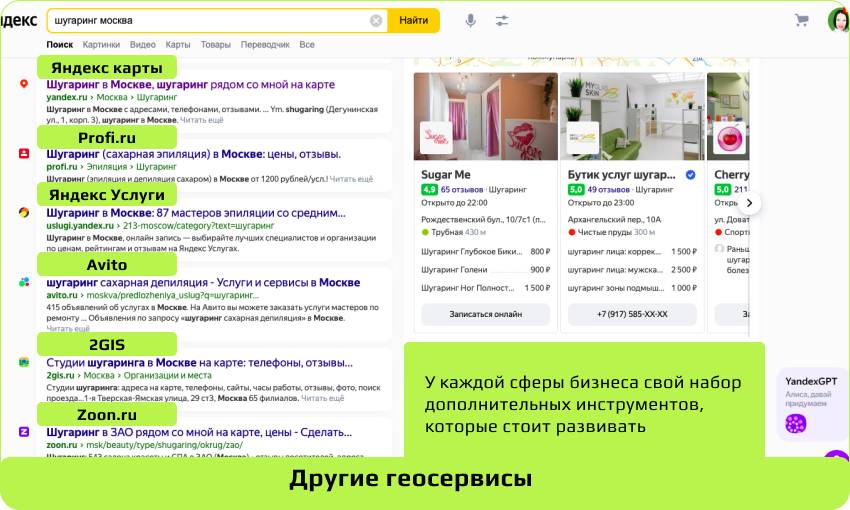The width and height of the screenshot is (850, 510).
Task: Click the Sugar Me logo overlay on photo
Action: click(x=436, y=138)
